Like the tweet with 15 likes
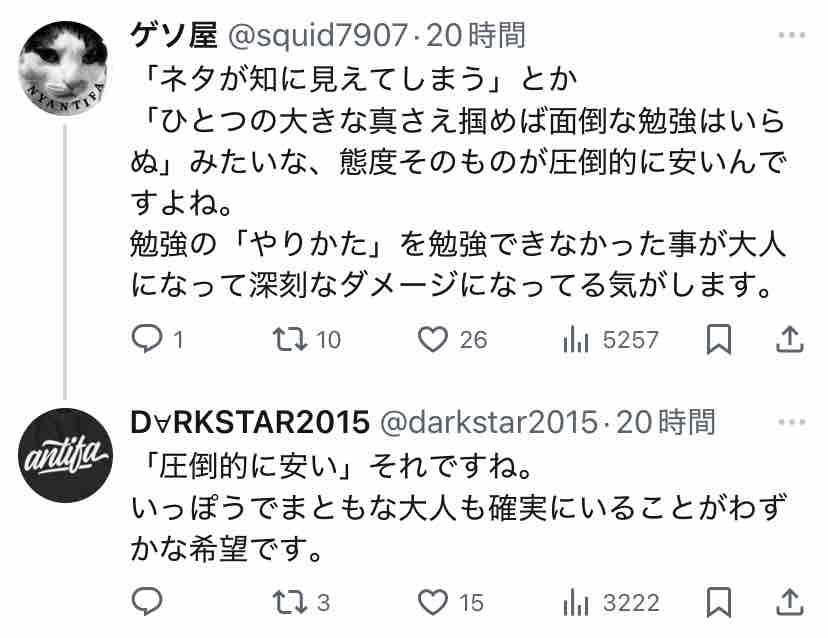The width and height of the screenshot is (828, 638). point(450,602)
